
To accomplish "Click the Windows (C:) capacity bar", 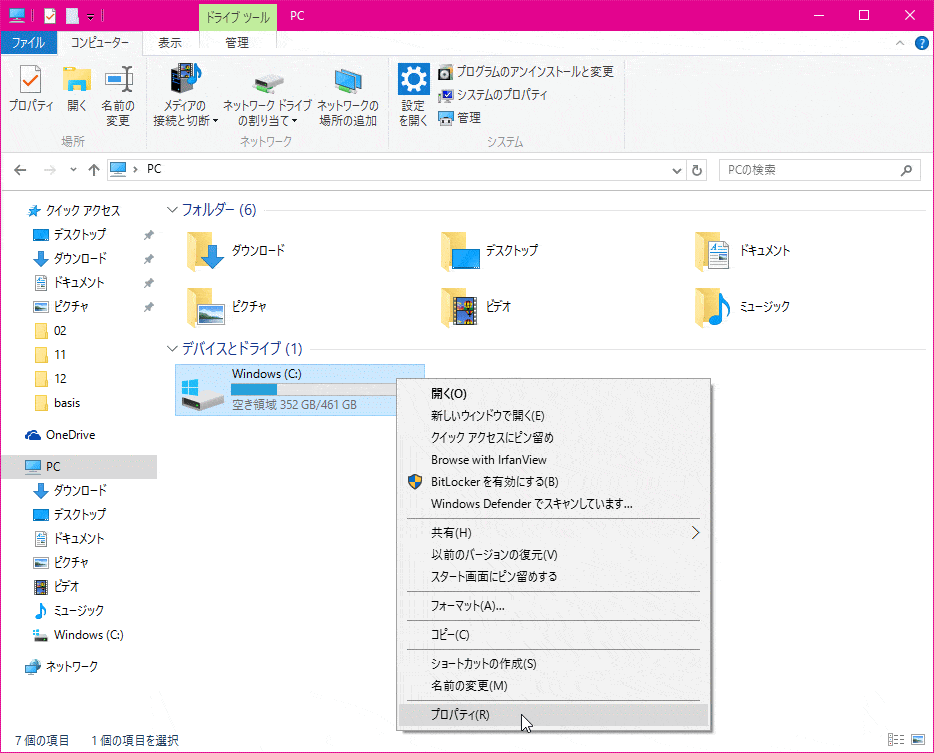I will [x=314, y=390].
